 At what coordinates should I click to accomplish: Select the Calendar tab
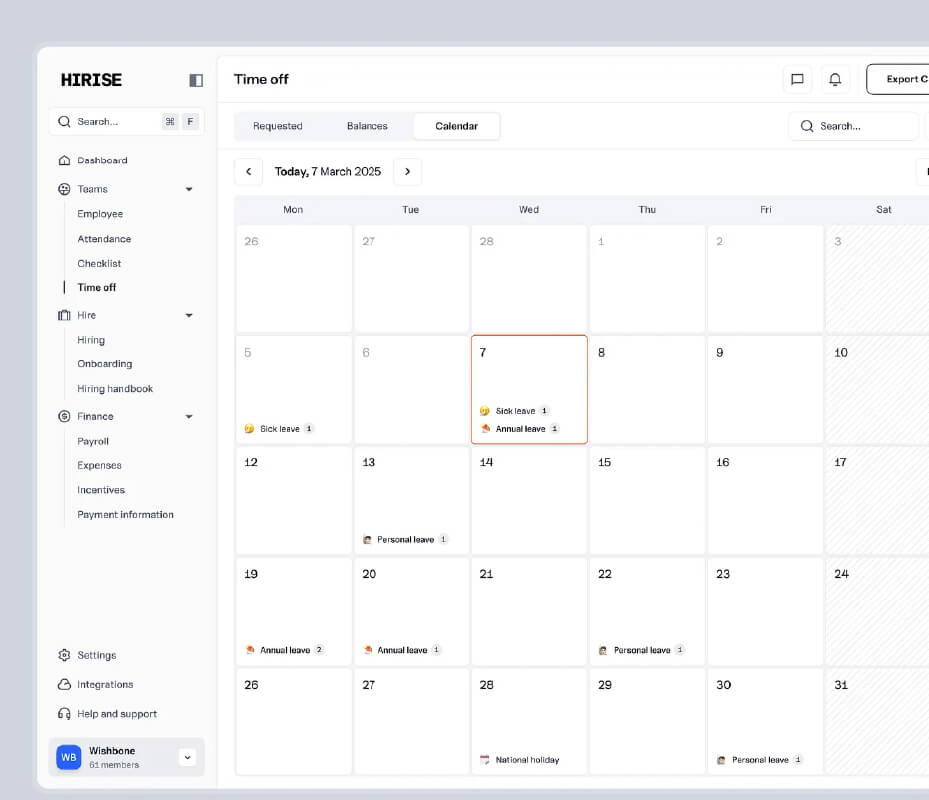click(x=456, y=126)
